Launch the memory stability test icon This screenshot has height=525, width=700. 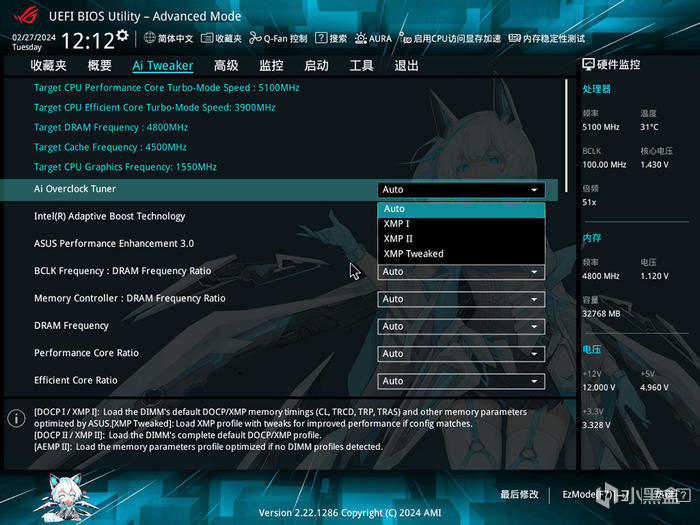[x=514, y=38]
